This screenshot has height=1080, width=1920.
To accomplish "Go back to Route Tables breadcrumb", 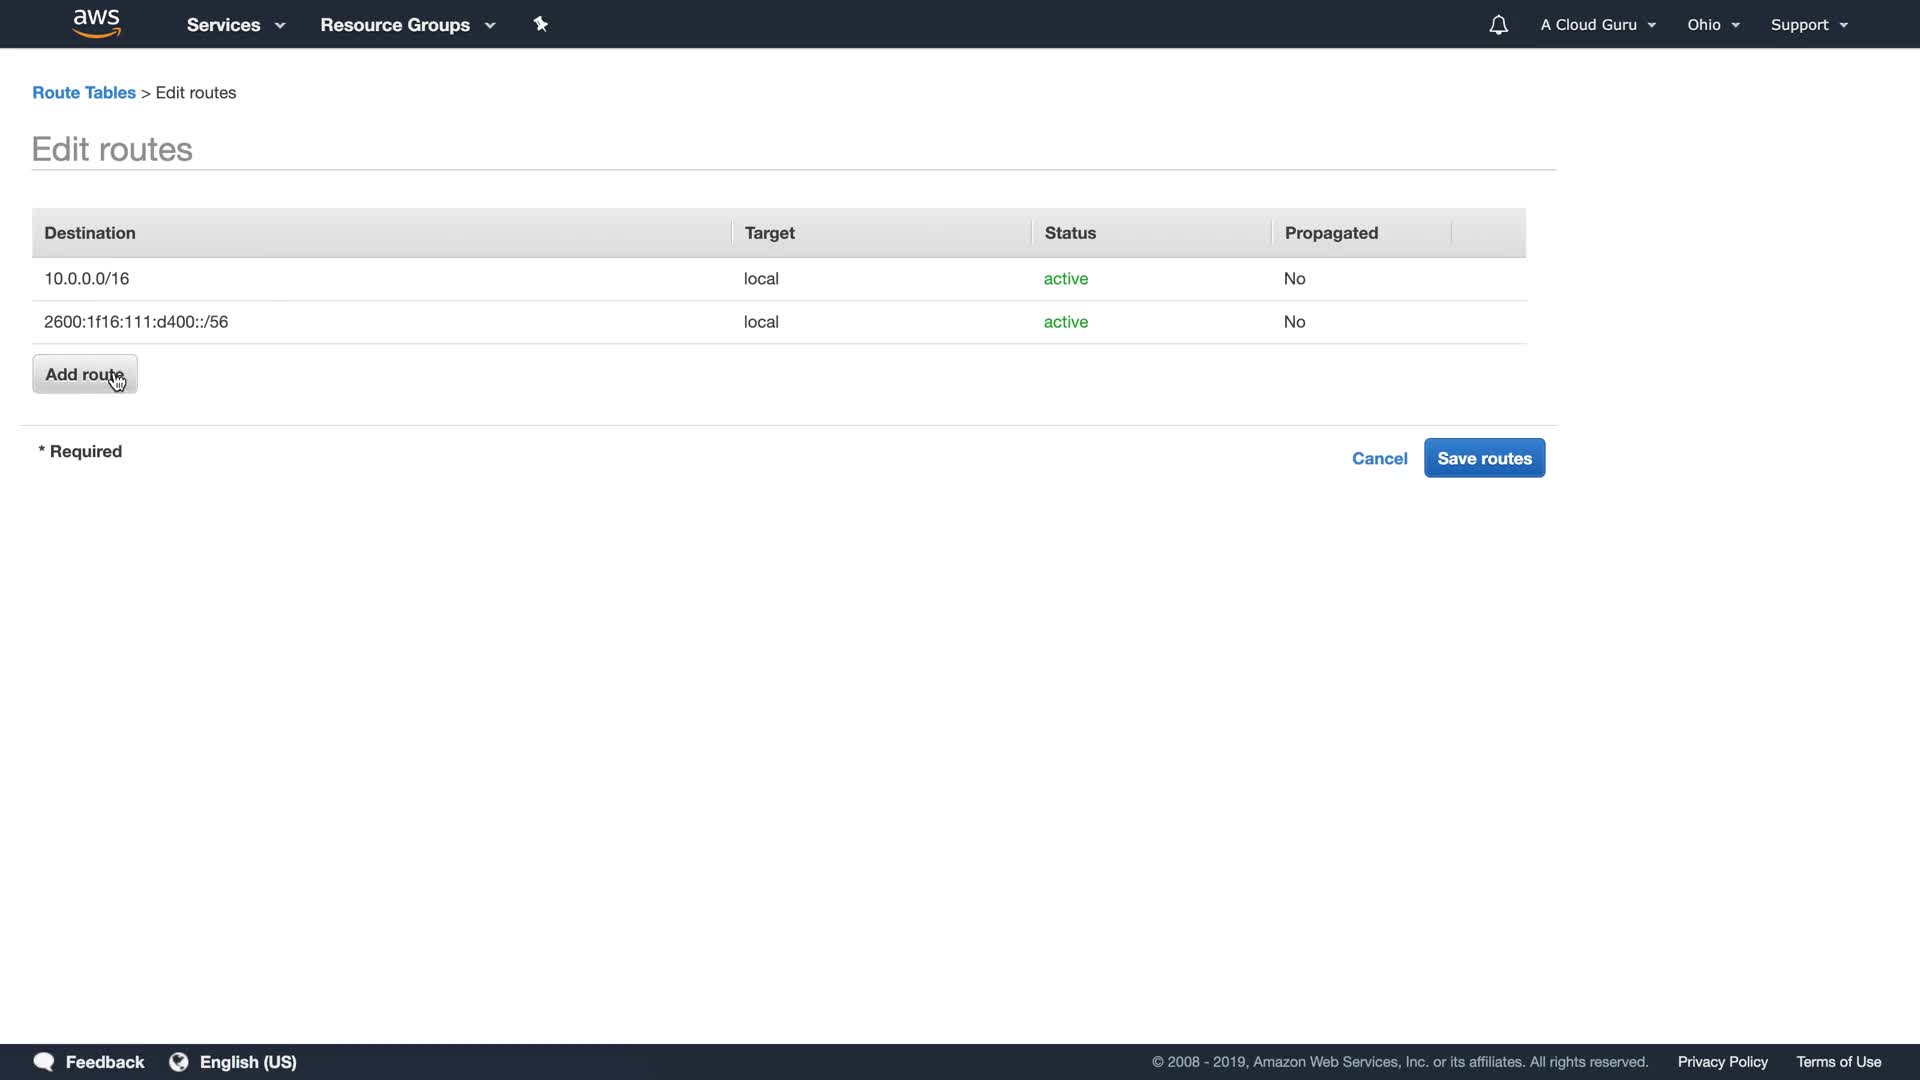I will [84, 92].
